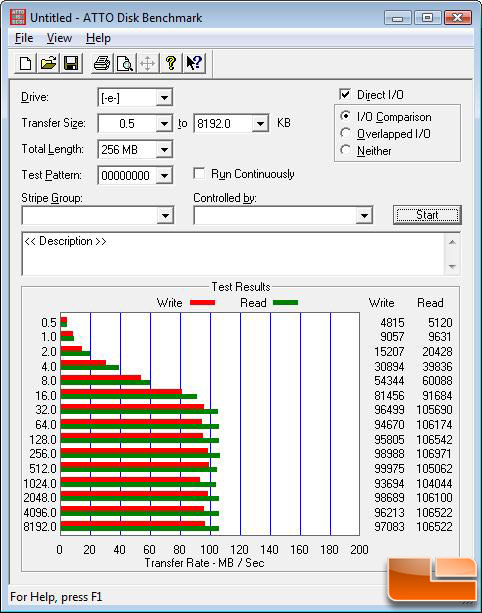The width and height of the screenshot is (482, 613).
Task: Open the Help menu
Action: [x=99, y=38]
